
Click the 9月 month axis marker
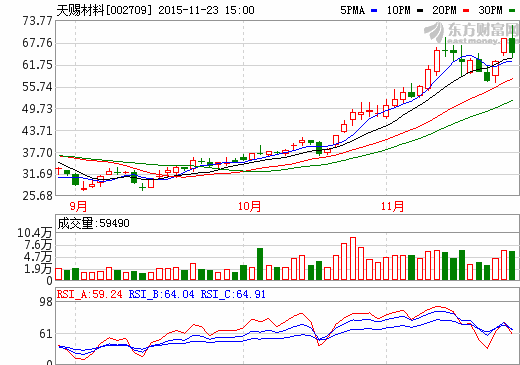tap(78, 206)
